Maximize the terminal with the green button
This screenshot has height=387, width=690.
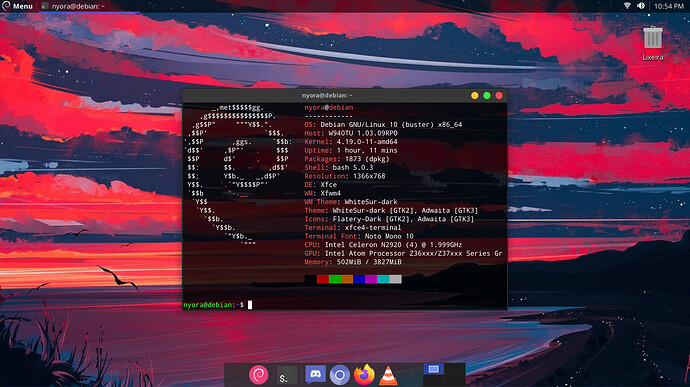tap(487, 96)
